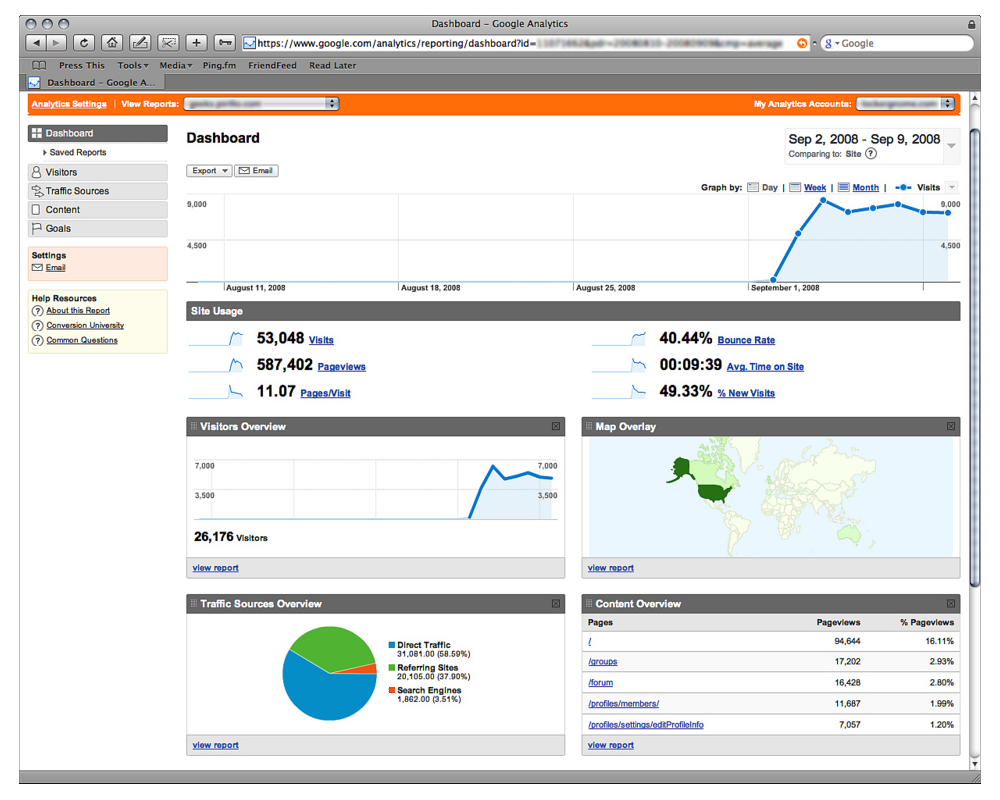
Task: Close the Content Overview widget
Action: (x=951, y=604)
